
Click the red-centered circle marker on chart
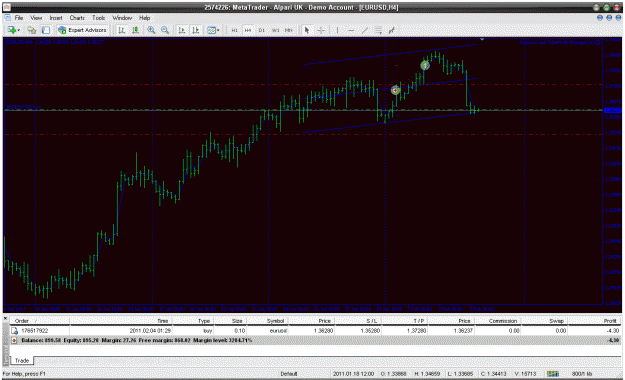tap(395, 91)
